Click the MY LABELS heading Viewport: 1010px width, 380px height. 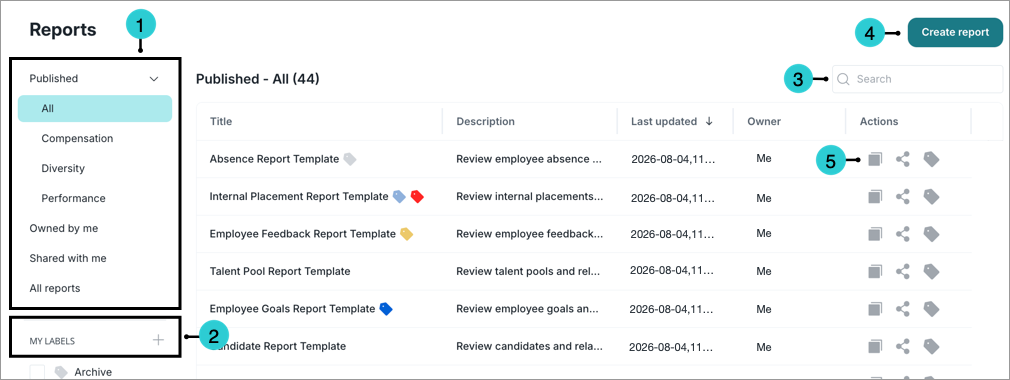52,341
